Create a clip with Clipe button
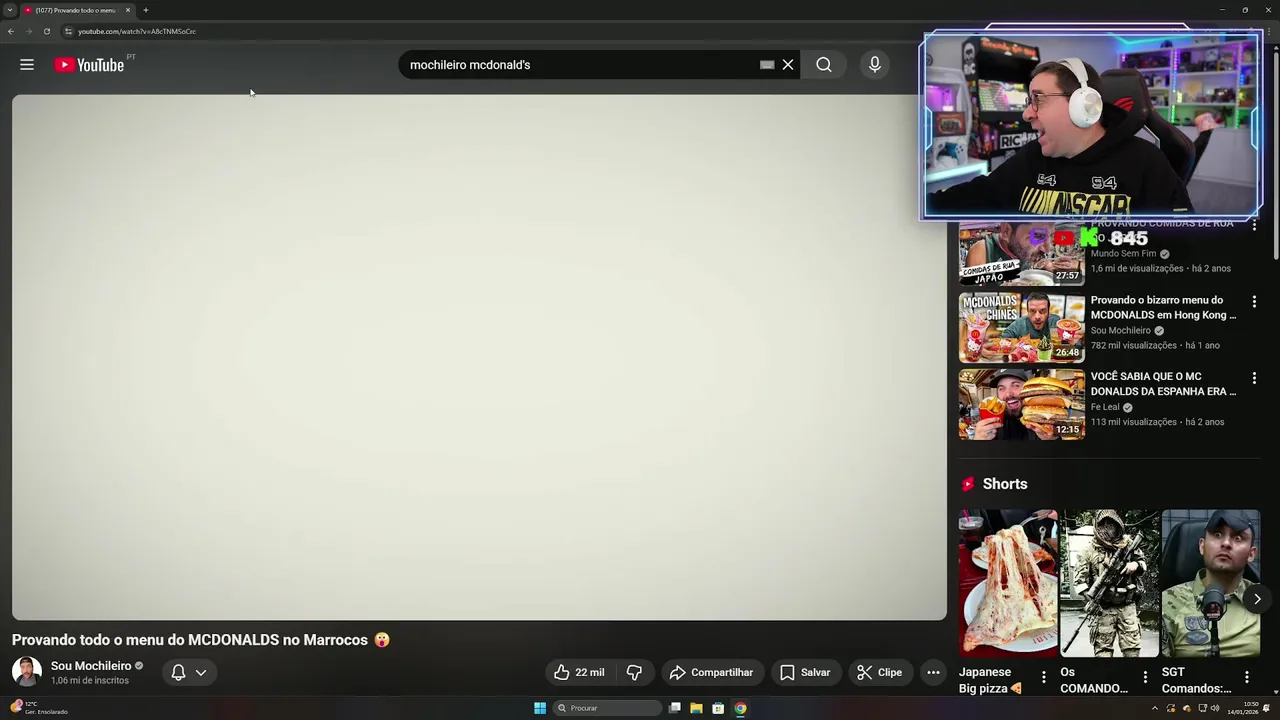This screenshot has height=720, width=1280. coord(879,672)
